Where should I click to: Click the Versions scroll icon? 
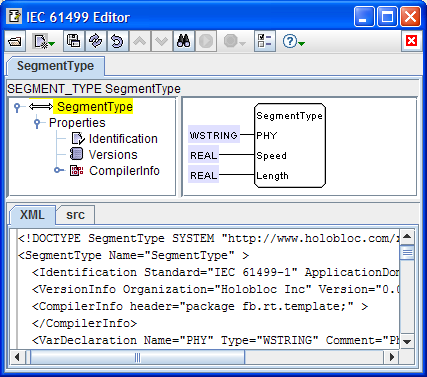pyautogui.click(x=76, y=154)
